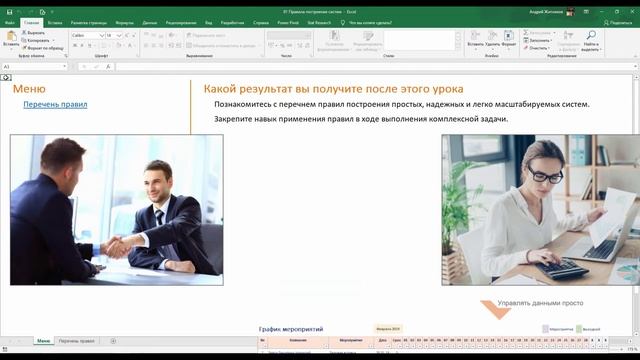Click the orange down arrow shape
This screenshot has width=640, height=360.
click(496, 310)
